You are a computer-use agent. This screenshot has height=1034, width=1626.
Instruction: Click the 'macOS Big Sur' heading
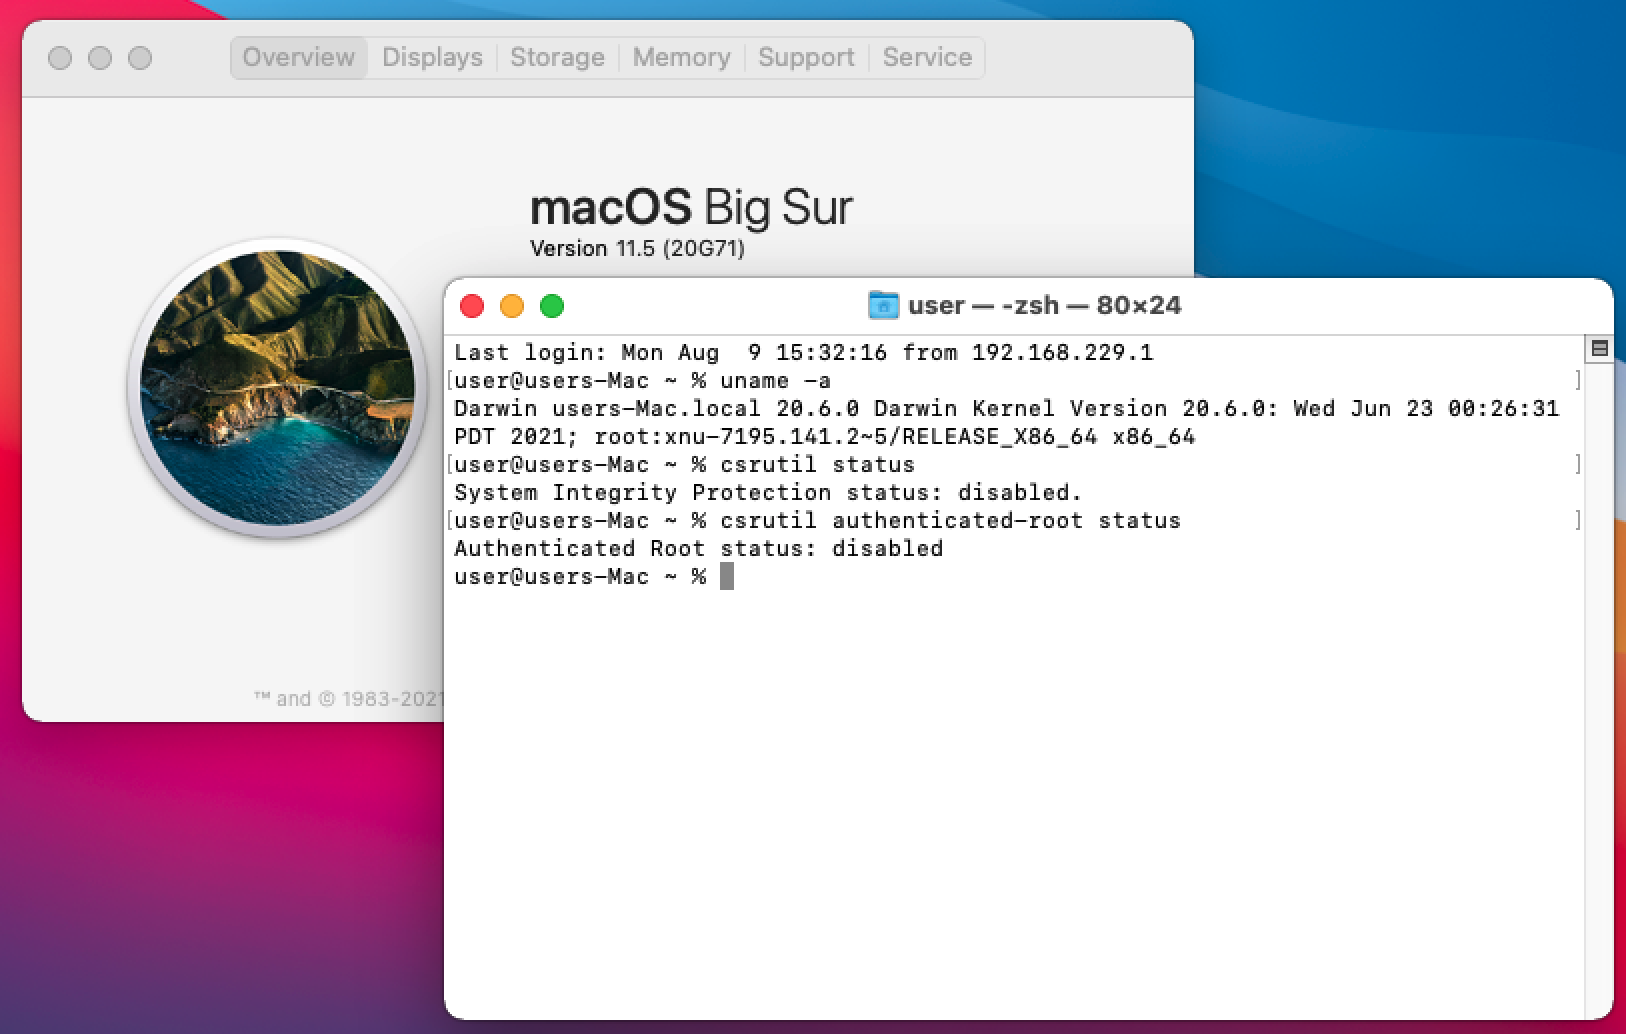pos(691,207)
